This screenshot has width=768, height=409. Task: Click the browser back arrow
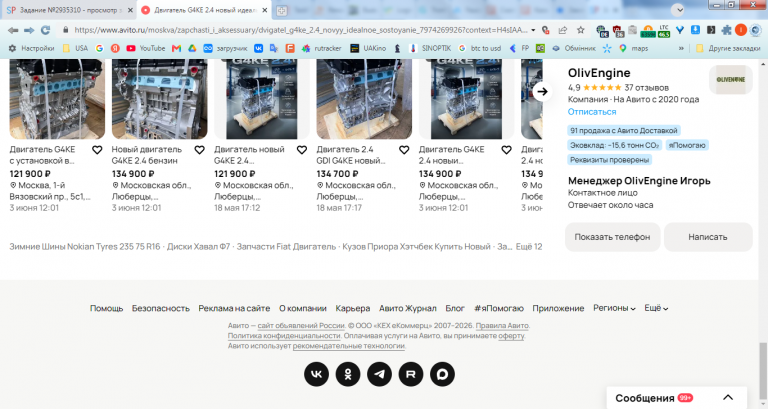13,30
